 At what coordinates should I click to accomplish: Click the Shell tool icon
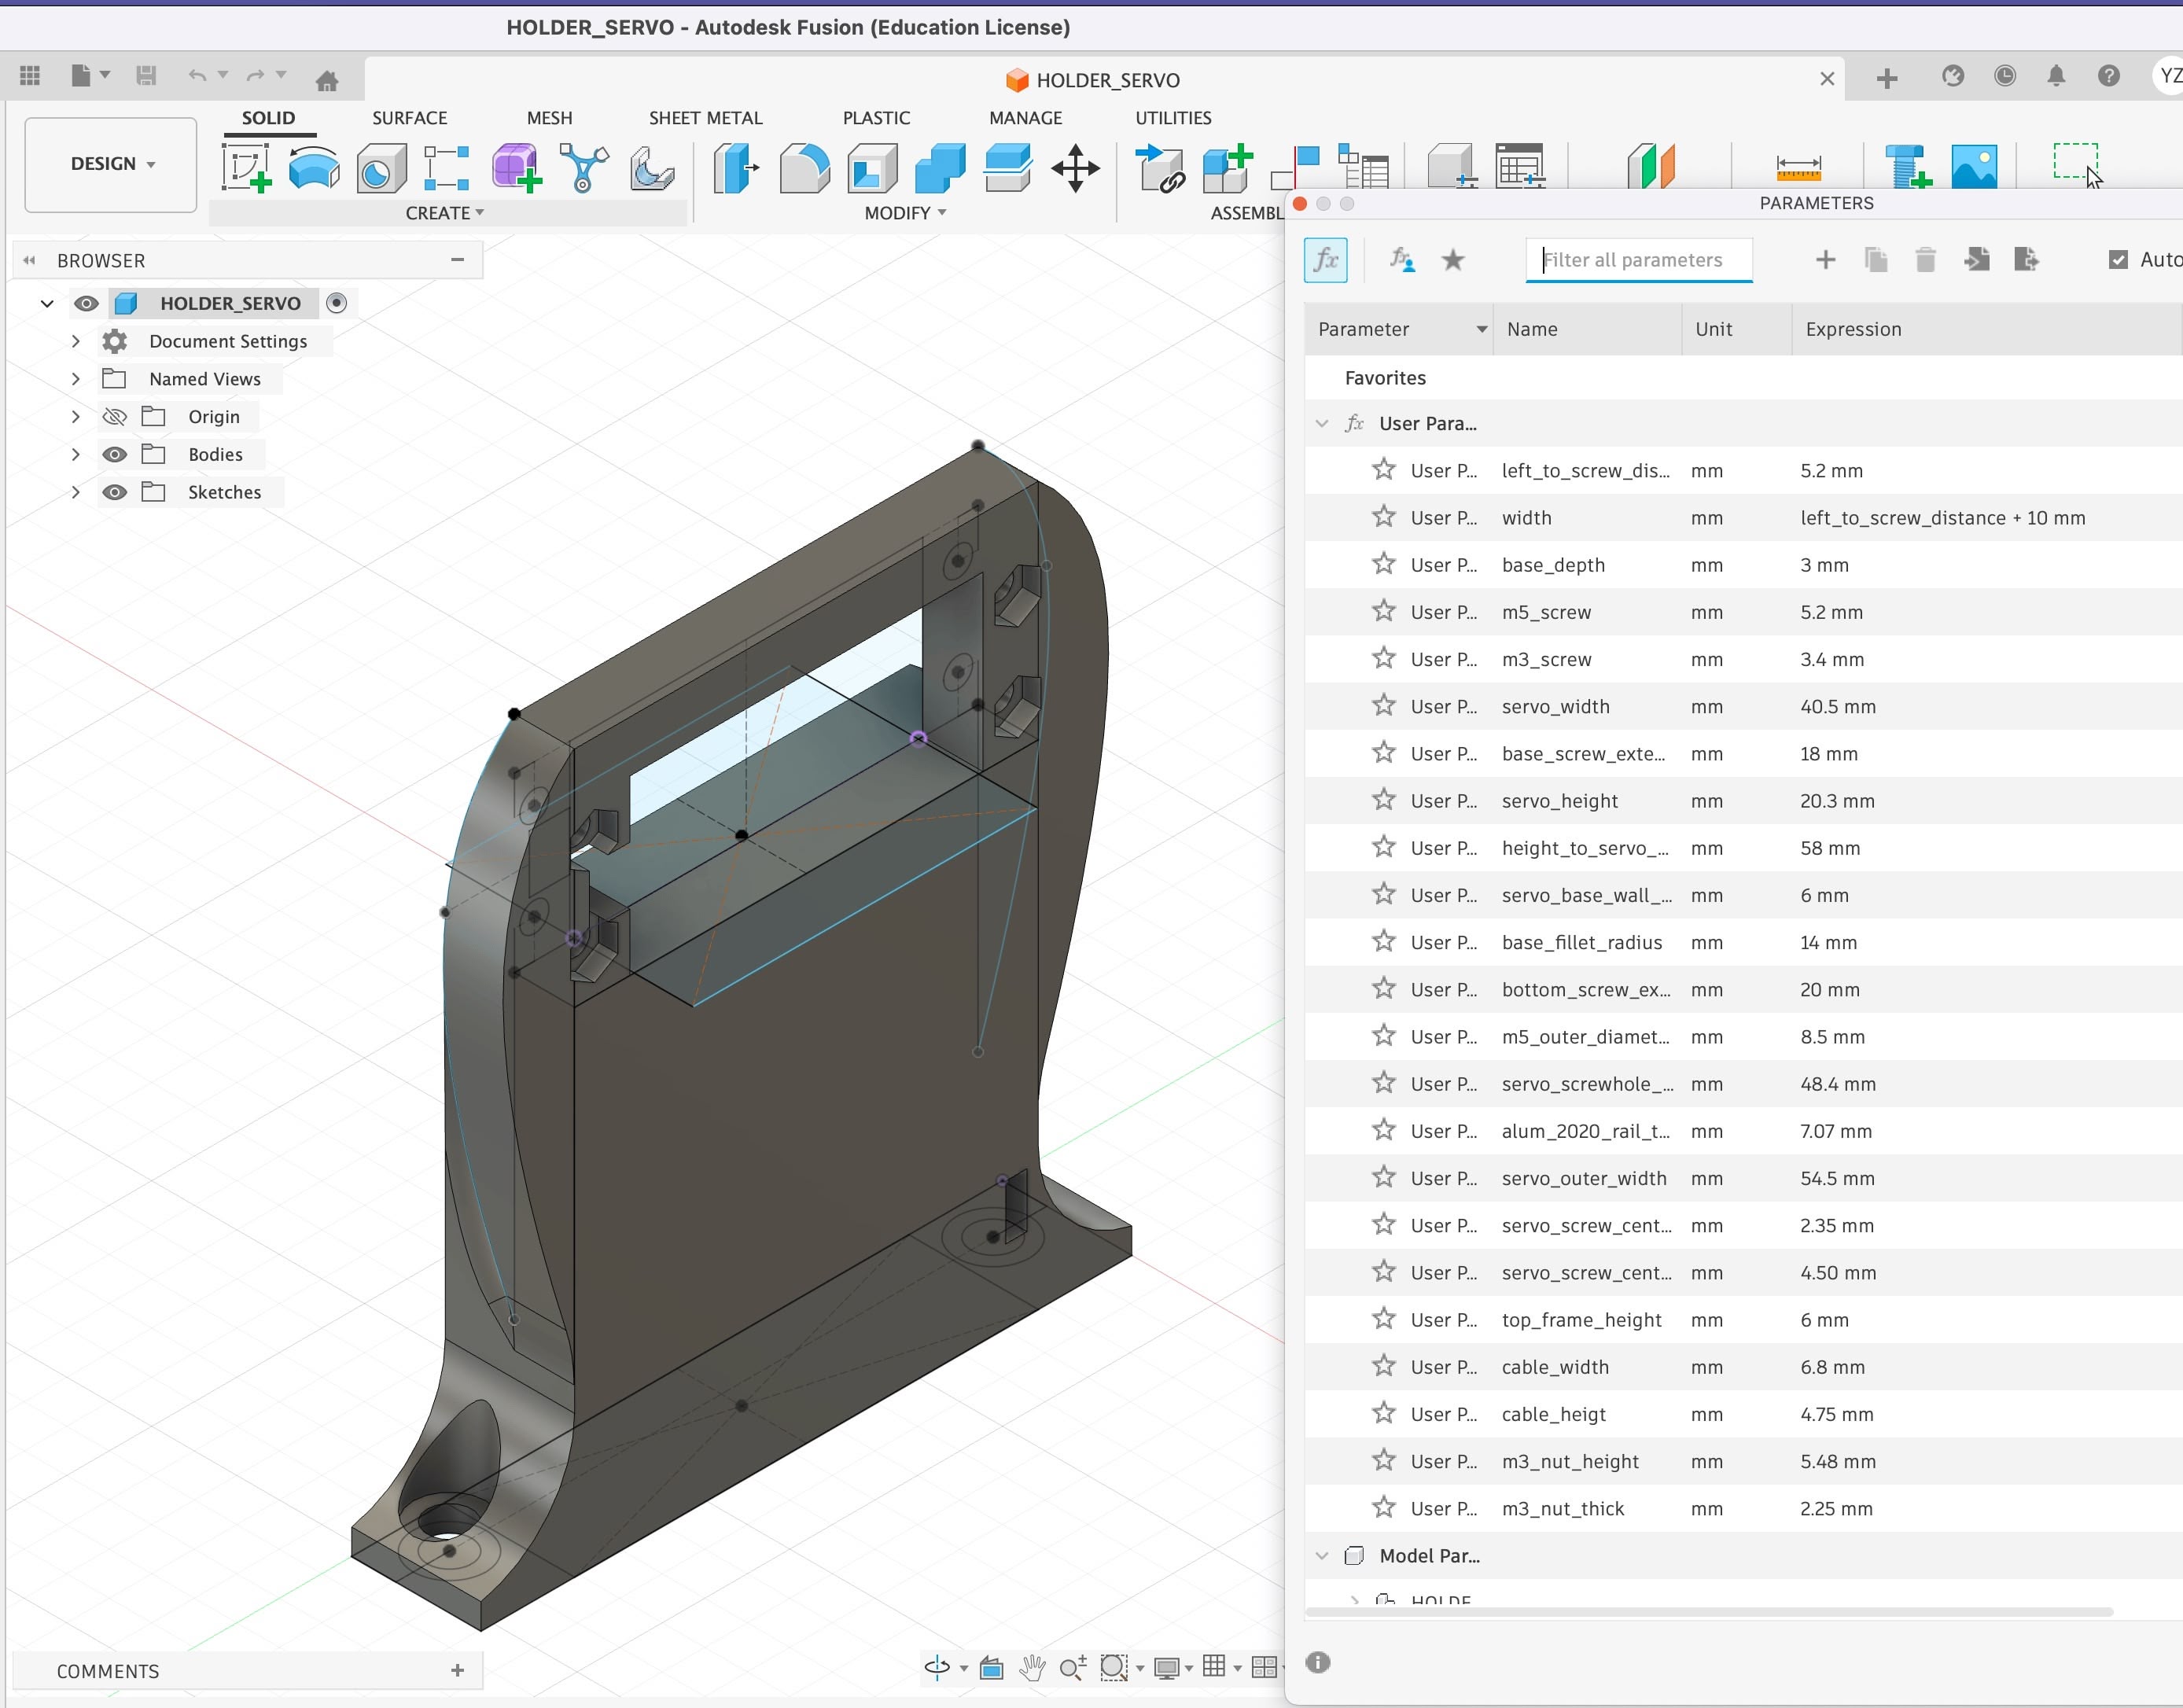[871, 167]
